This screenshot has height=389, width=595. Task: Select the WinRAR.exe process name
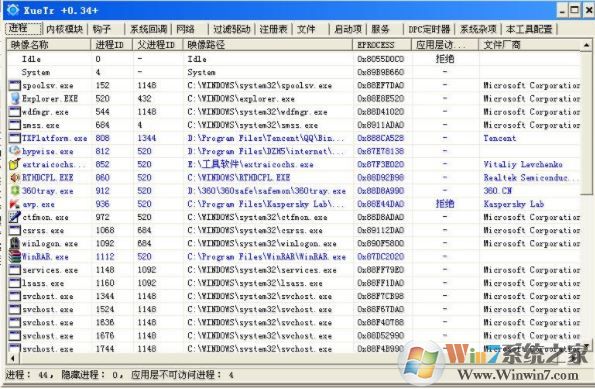[x=45, y=257]
